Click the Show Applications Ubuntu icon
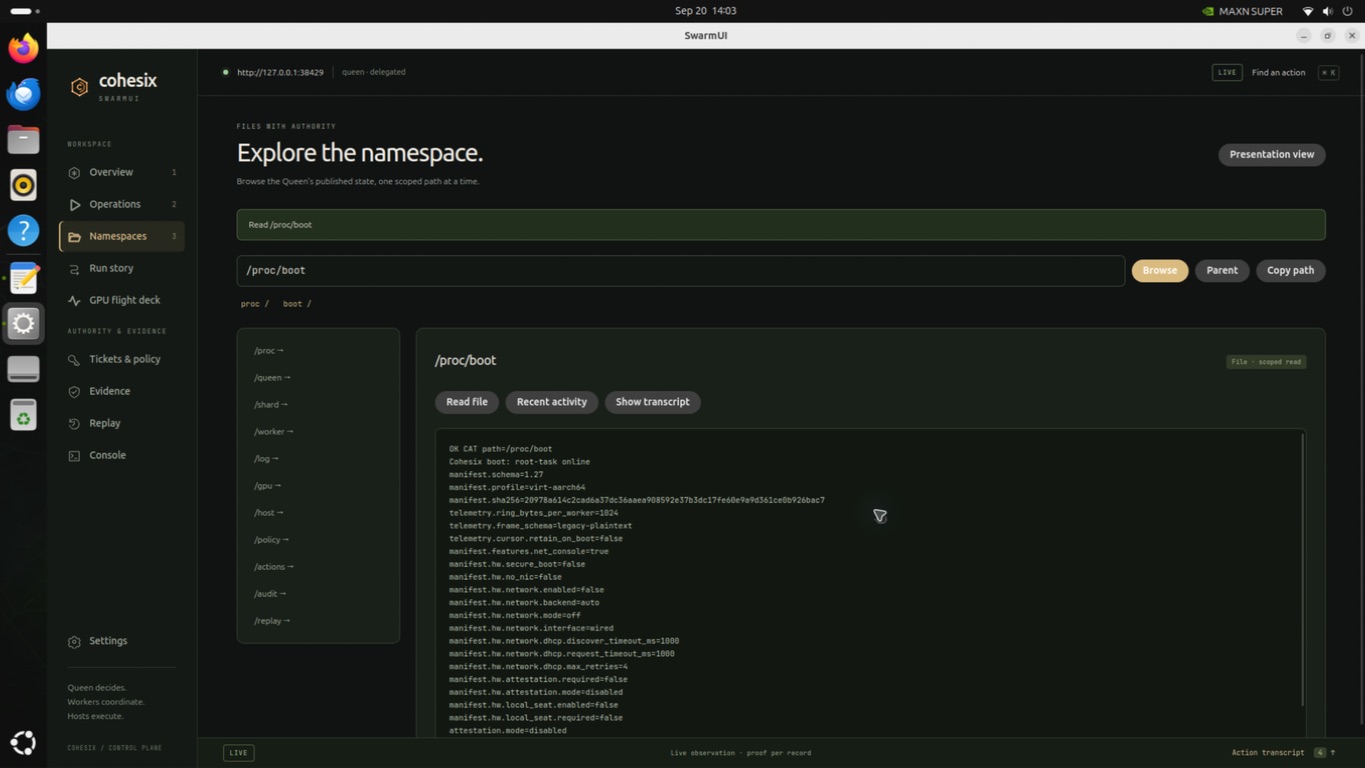This screenshot has width=1365, height=768. coord(23,743)
